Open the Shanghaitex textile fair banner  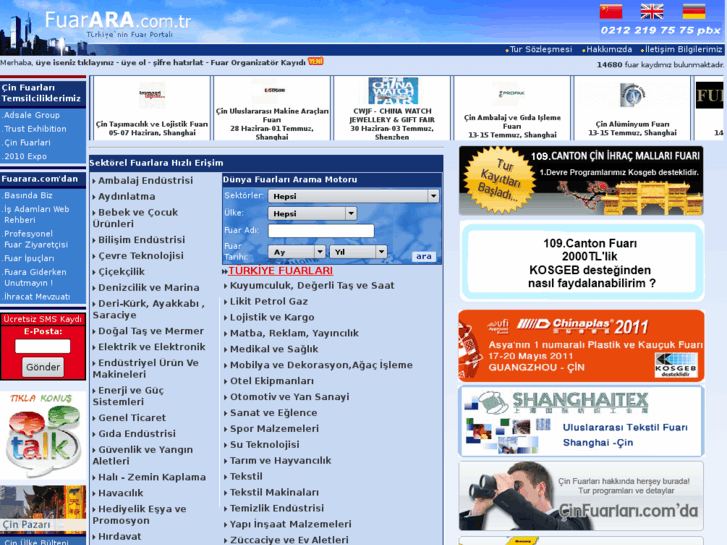[x=581, y=422]
